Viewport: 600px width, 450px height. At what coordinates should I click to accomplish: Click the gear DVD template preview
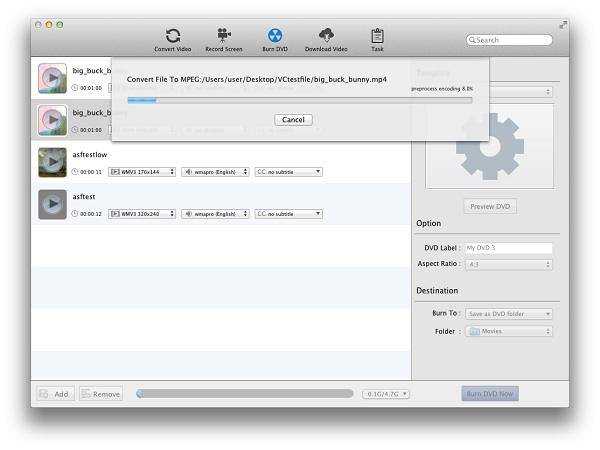point(490,146)
